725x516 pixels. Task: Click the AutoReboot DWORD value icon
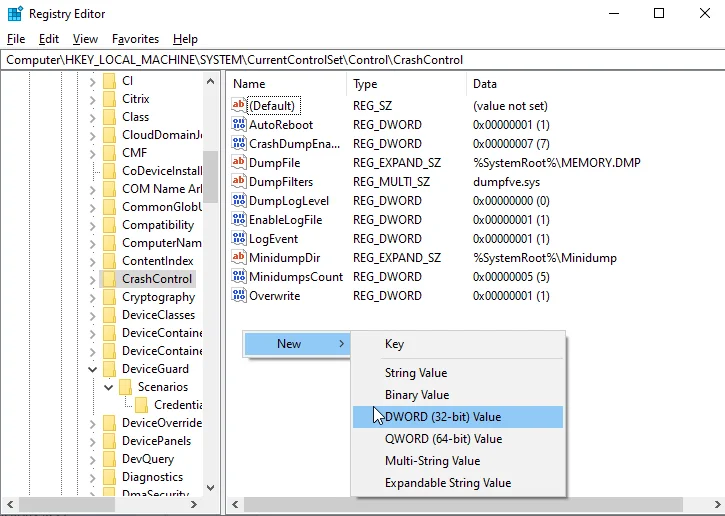point(239,124)
